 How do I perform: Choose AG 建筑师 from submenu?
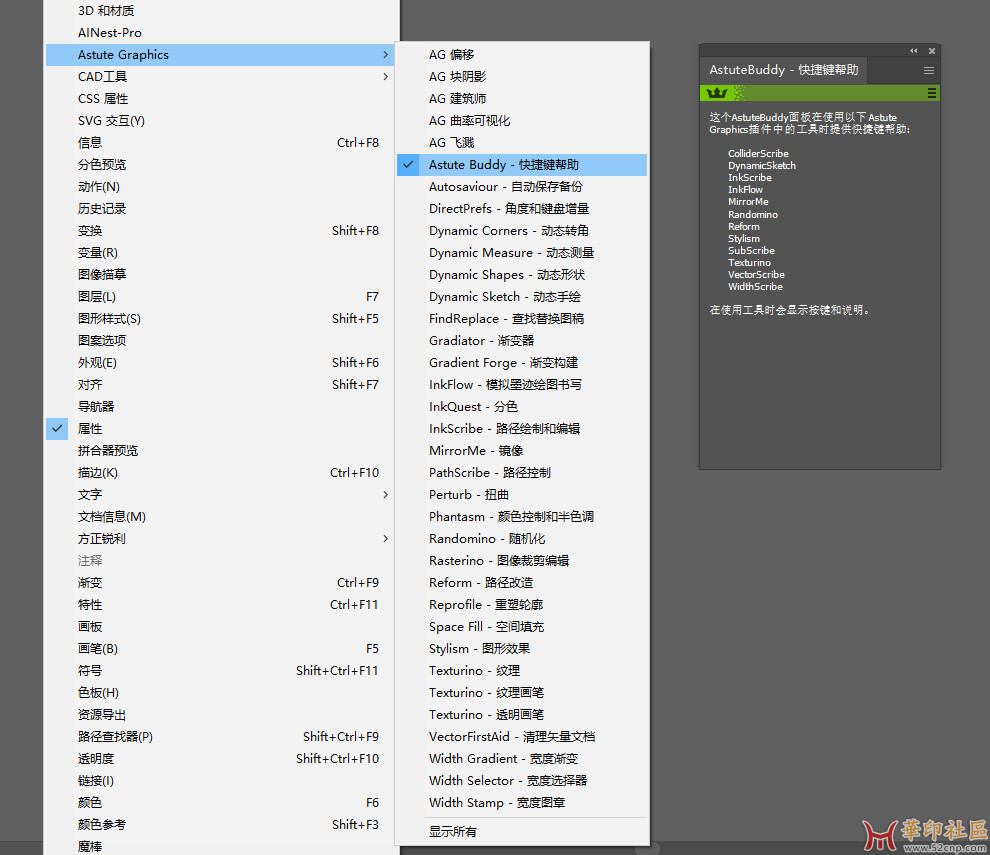coord(522,99)
